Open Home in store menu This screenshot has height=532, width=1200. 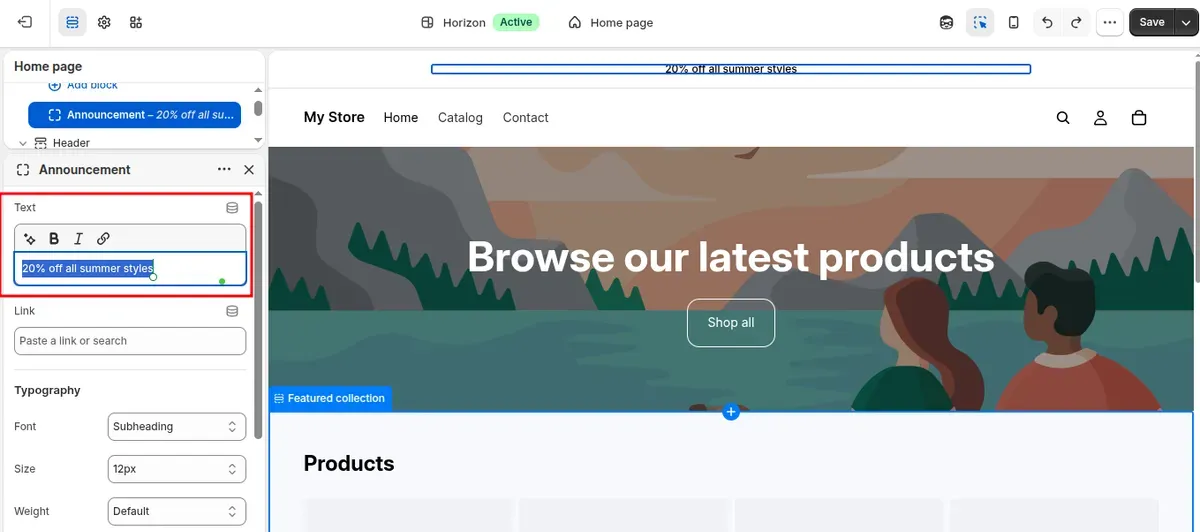[401, 117]
